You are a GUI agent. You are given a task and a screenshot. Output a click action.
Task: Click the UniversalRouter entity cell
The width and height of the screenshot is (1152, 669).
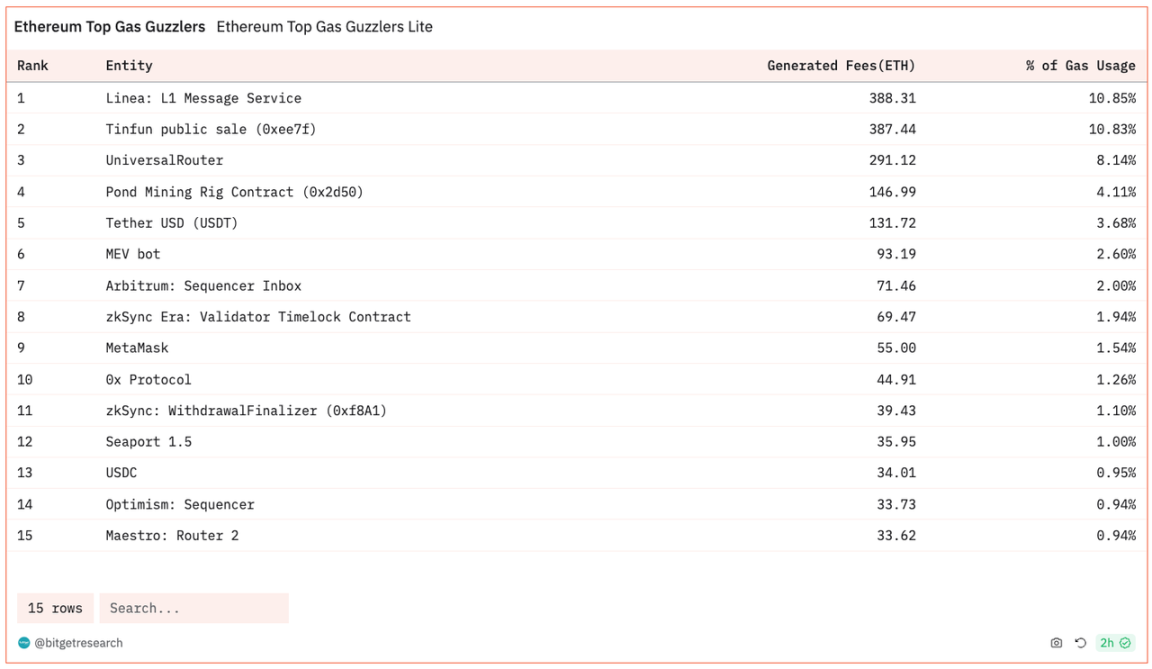tap(164, 160)
